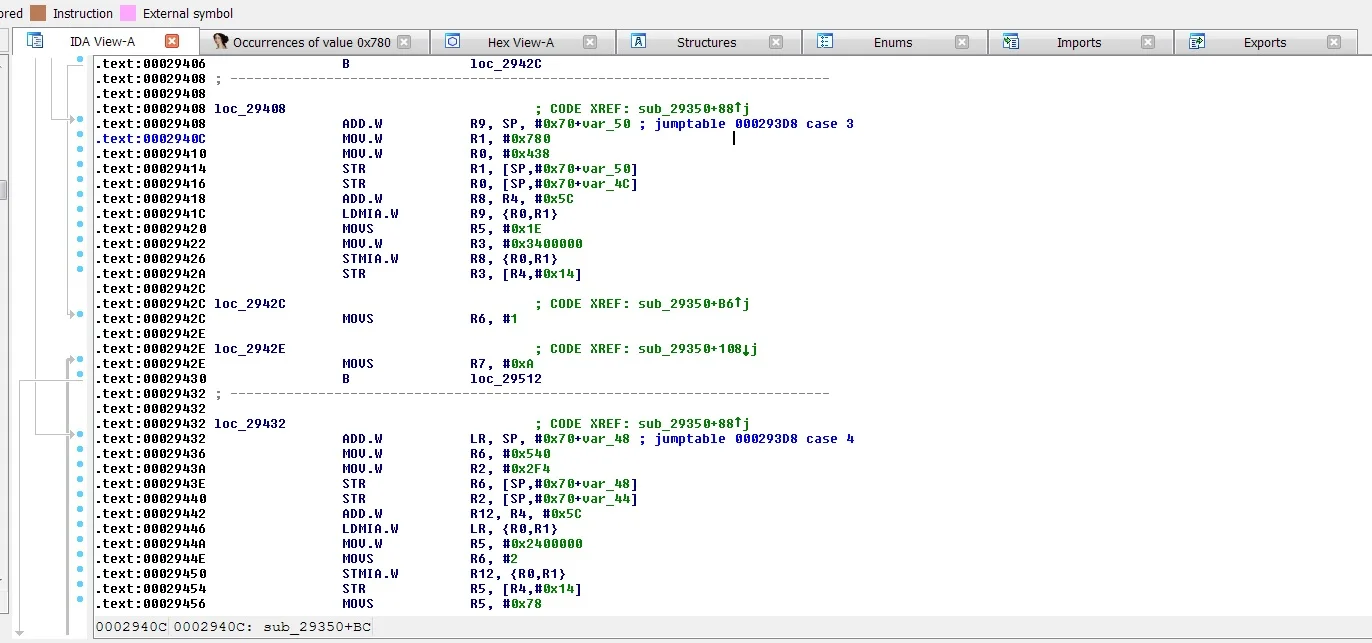Viewport: 1372px width, 643px height.
Task: Click the Imports tab icon
Action: [1011, 41]
